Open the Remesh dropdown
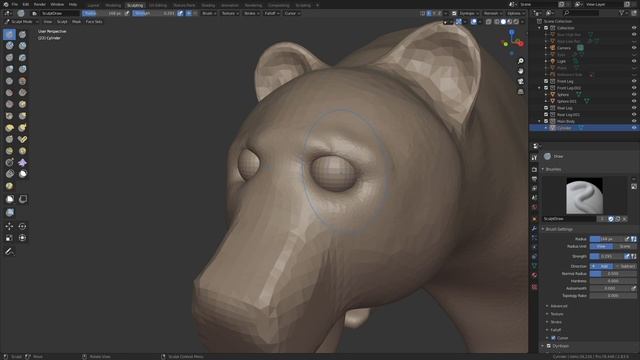The width and height of the screenshot is (640, 360). pyautogui.click(x=493, y=13)
